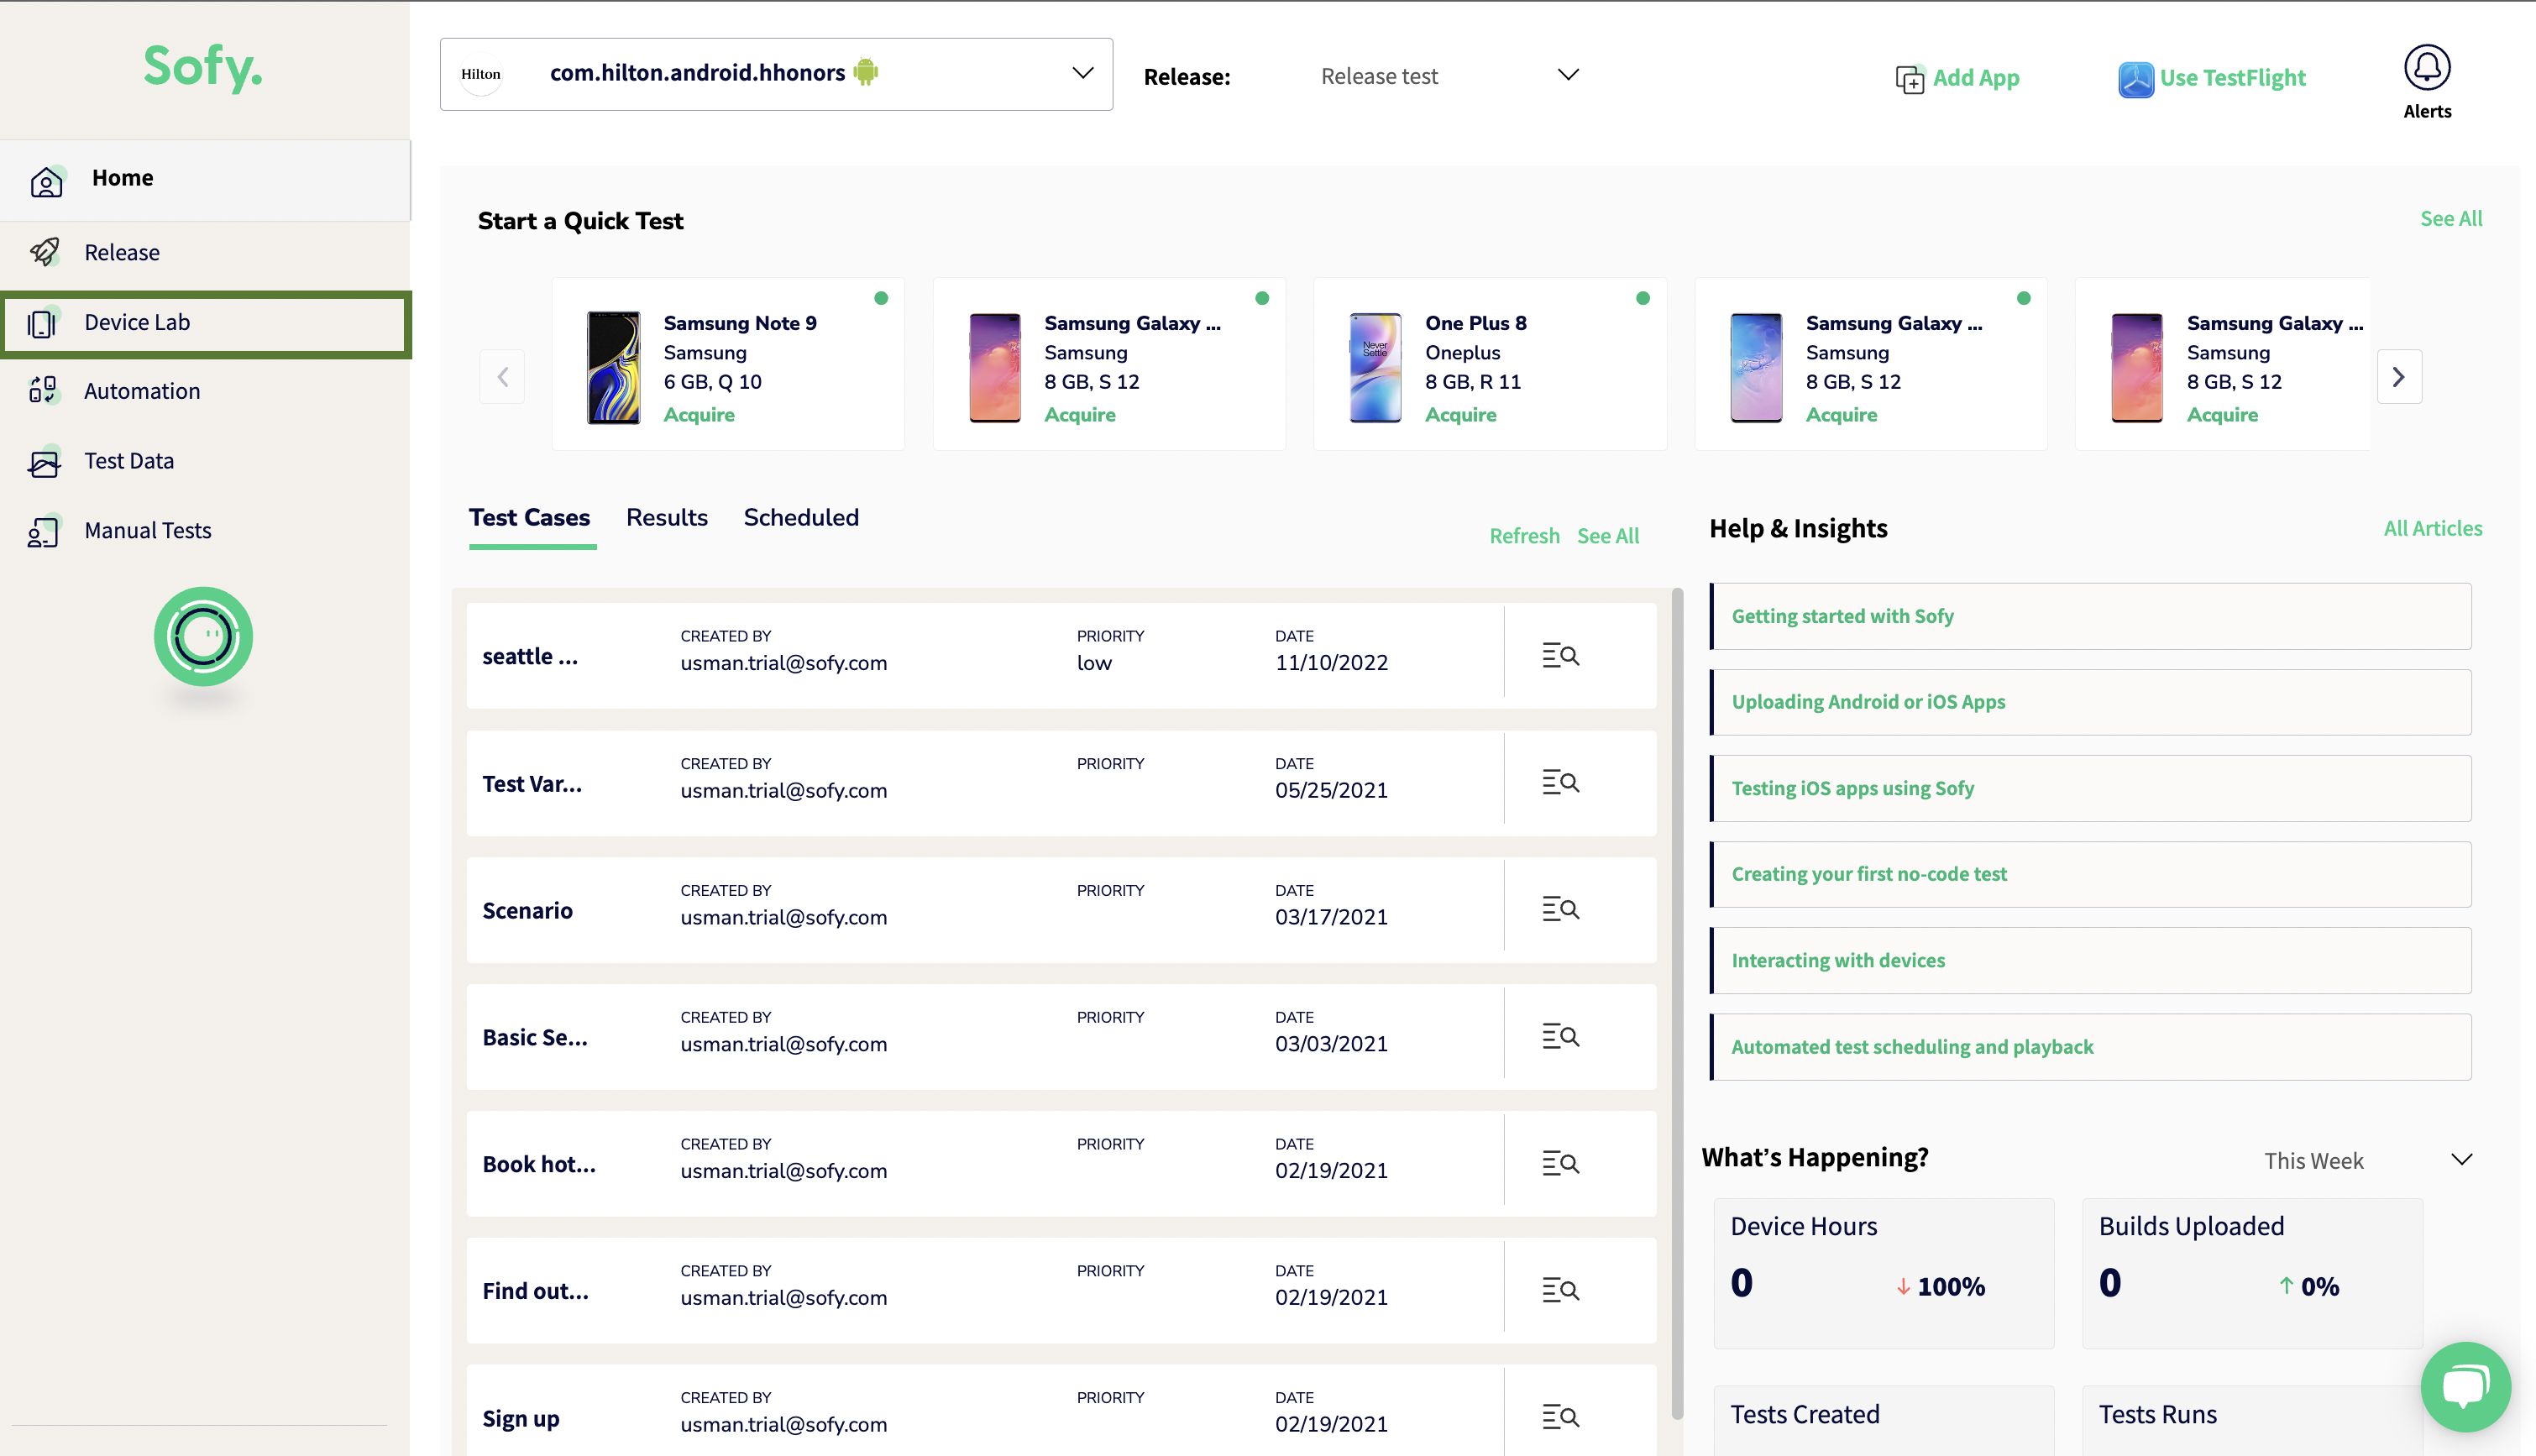Click the priority value low
The height and width of the screenshot is (1456, 2536).
click(x=1094, y=663)
